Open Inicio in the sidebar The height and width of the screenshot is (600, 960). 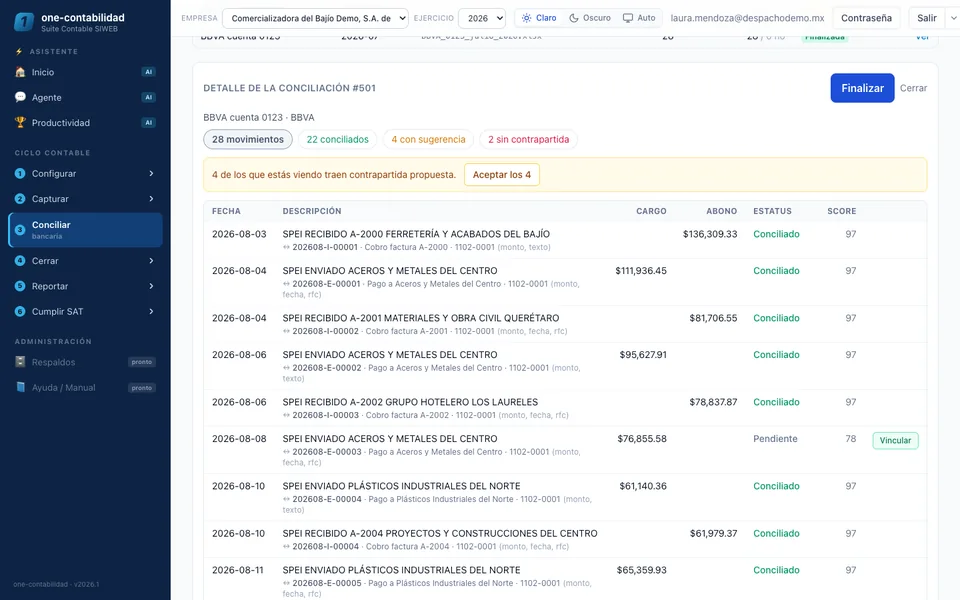pos(85,72)
